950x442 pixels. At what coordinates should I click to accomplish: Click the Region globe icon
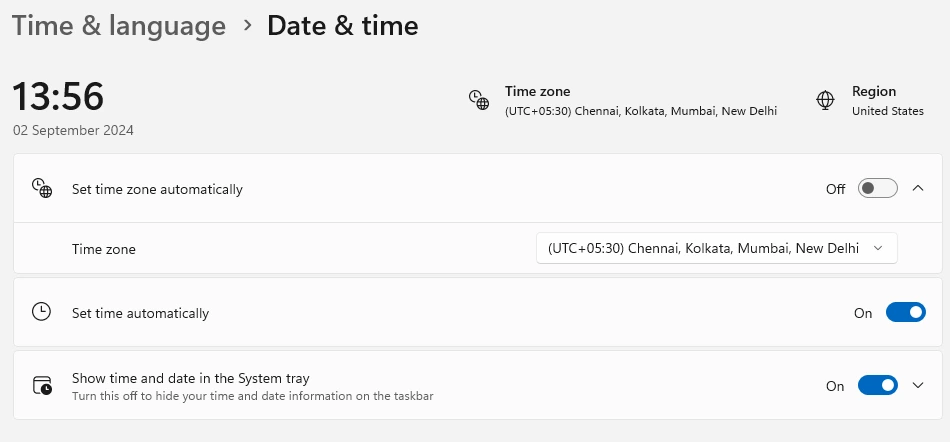pyautogui.click(x=826, y=100)
